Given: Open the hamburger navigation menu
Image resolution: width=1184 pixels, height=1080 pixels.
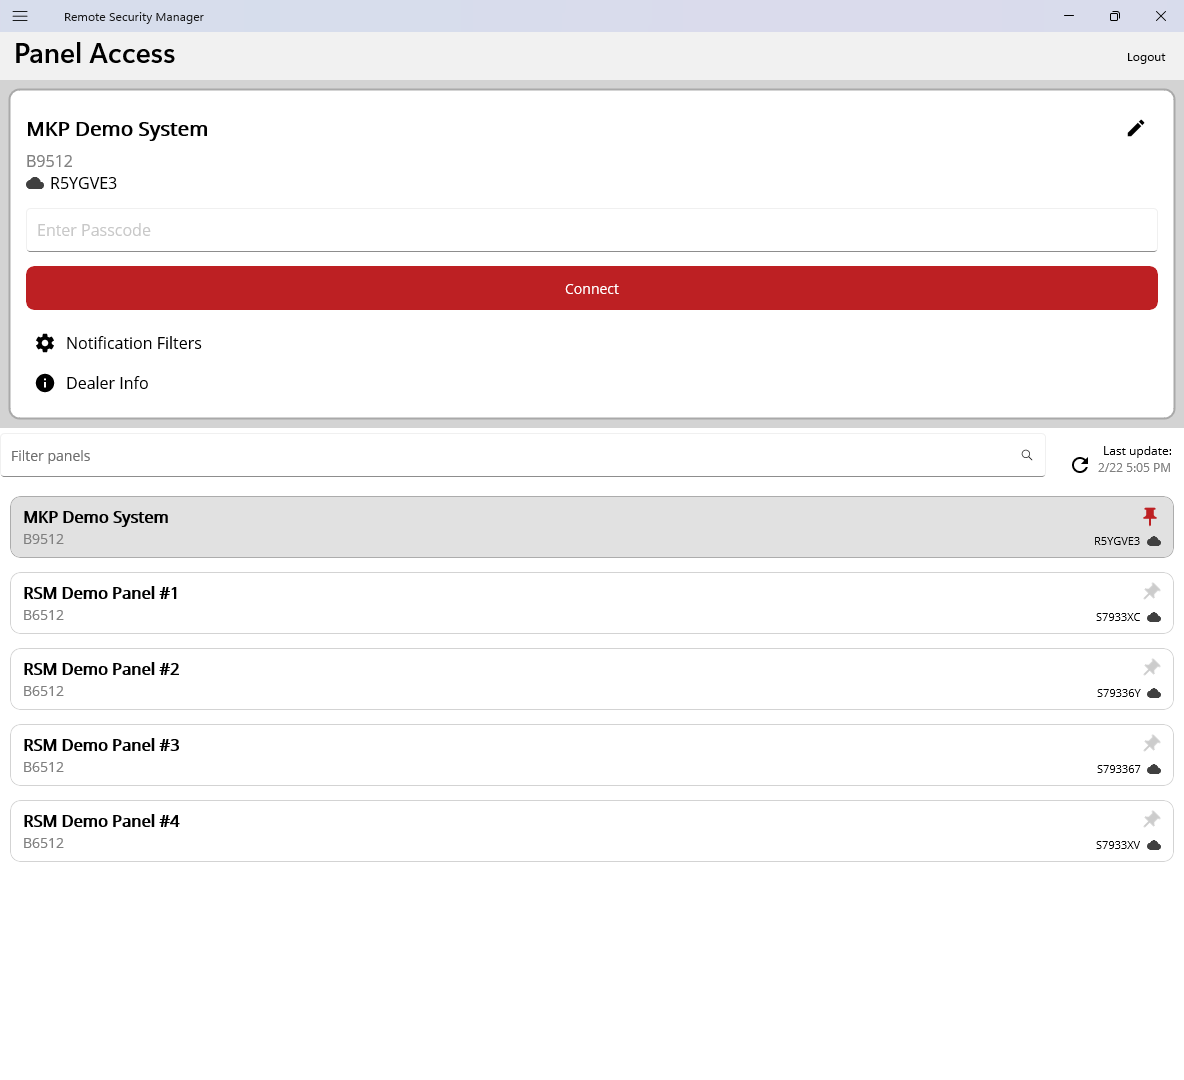Looking at the screenshot, I should (x=20, y=16).
